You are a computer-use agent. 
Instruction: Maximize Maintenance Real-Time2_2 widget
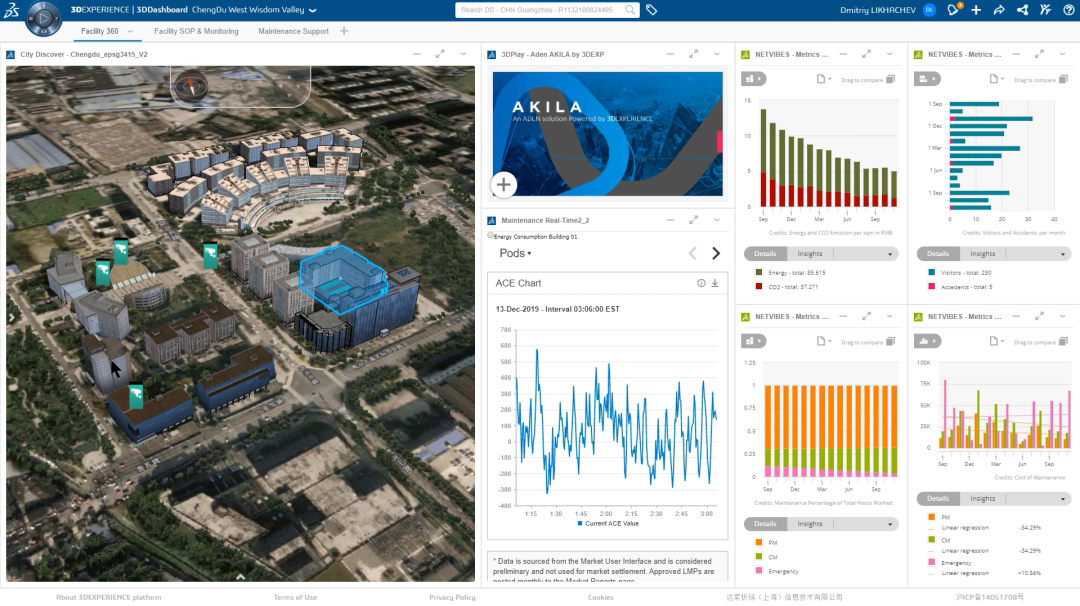click(694, 220)
